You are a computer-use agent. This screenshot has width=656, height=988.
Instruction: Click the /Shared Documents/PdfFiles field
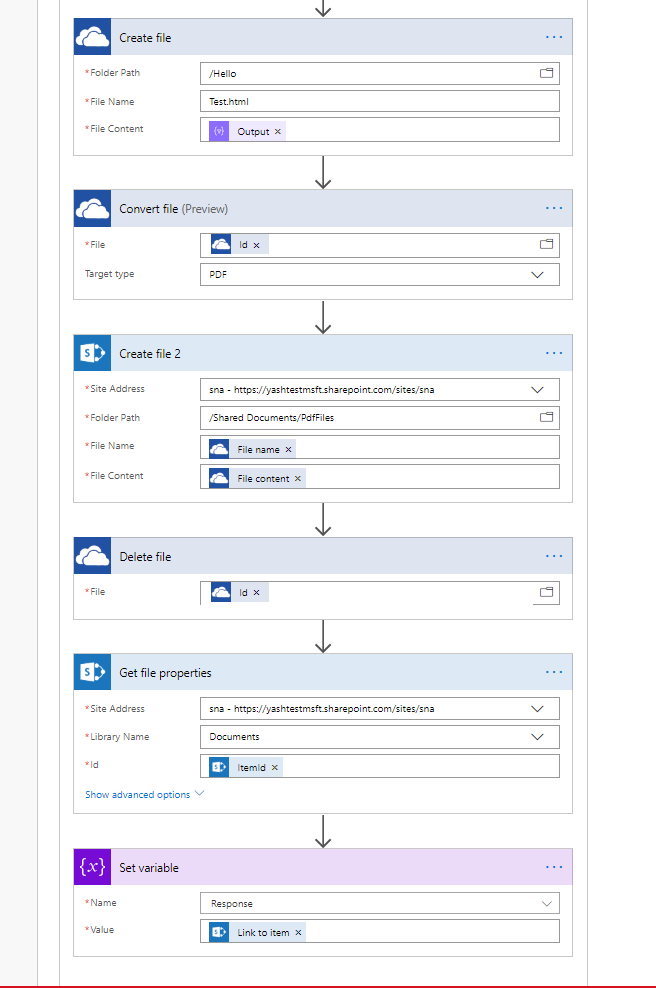pos(380,417)
